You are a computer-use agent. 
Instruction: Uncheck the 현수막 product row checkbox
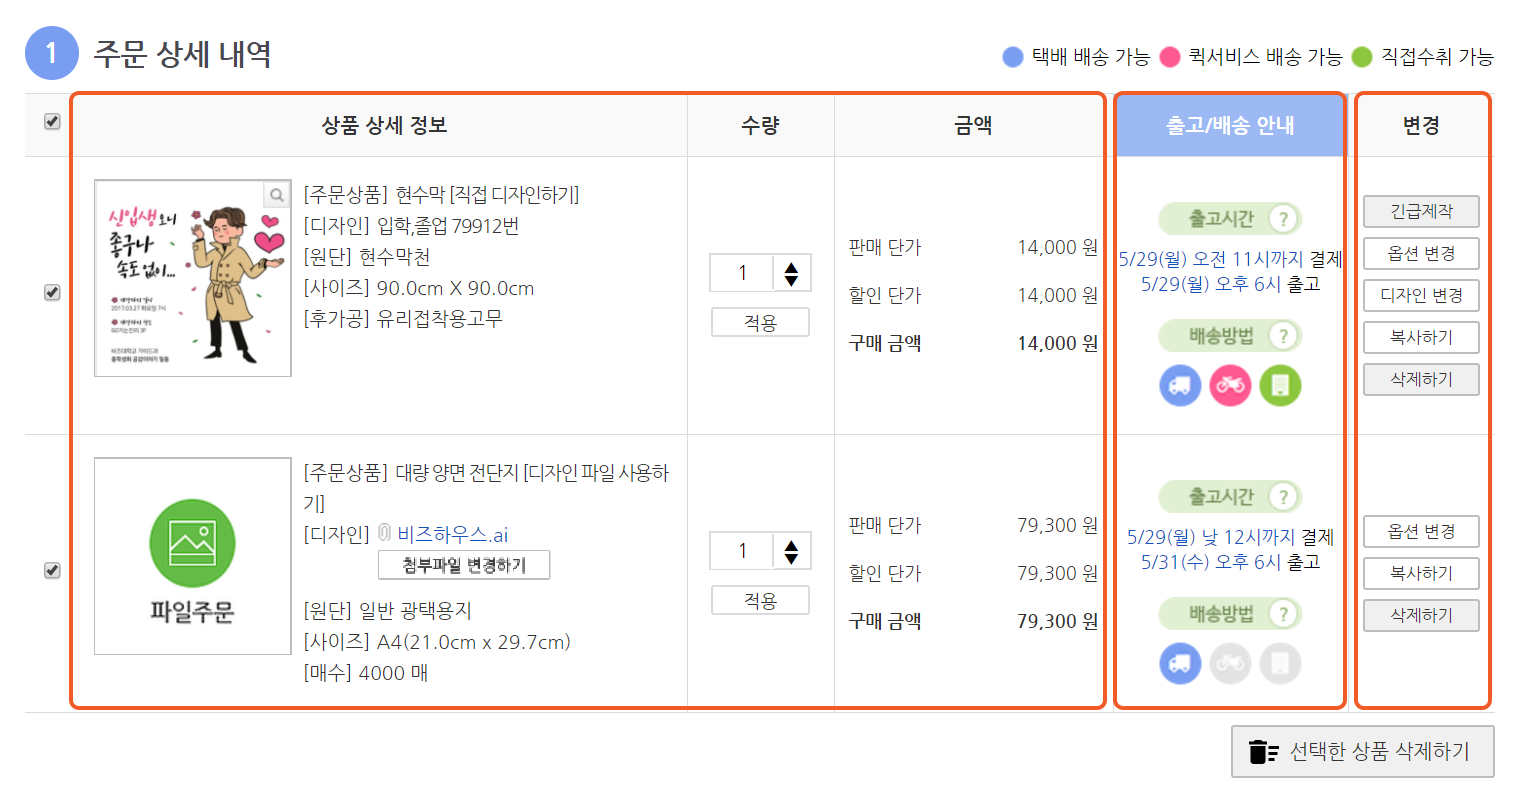(52, 292)
